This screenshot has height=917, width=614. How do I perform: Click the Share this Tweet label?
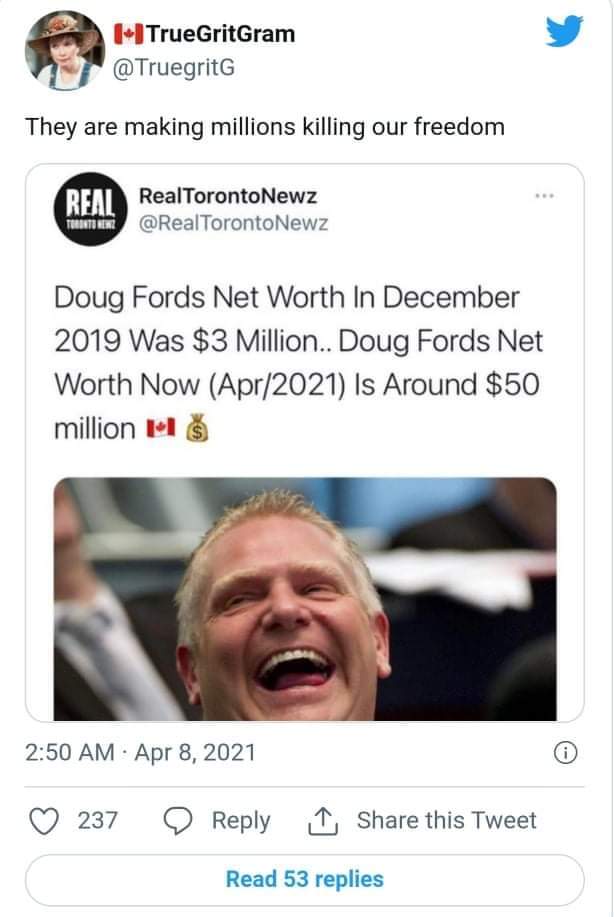447,821
